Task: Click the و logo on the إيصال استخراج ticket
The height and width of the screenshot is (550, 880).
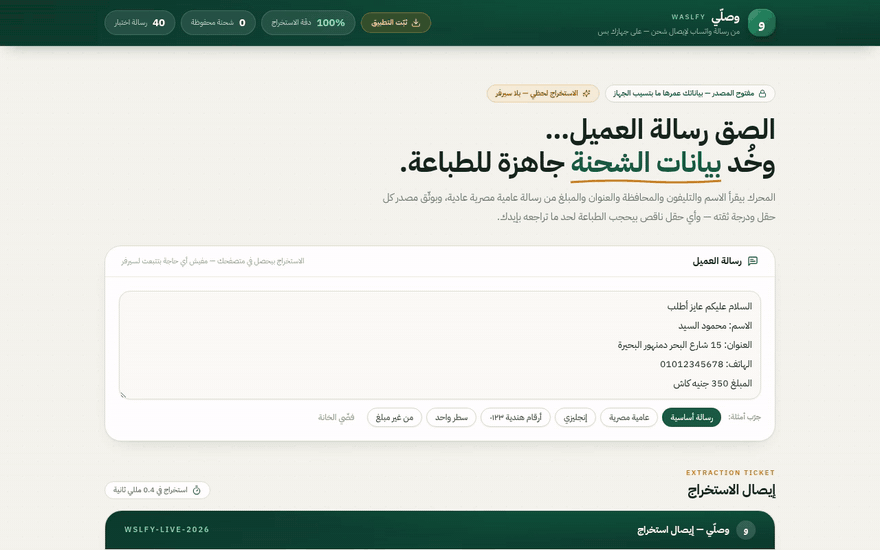Action: (746, 530)
